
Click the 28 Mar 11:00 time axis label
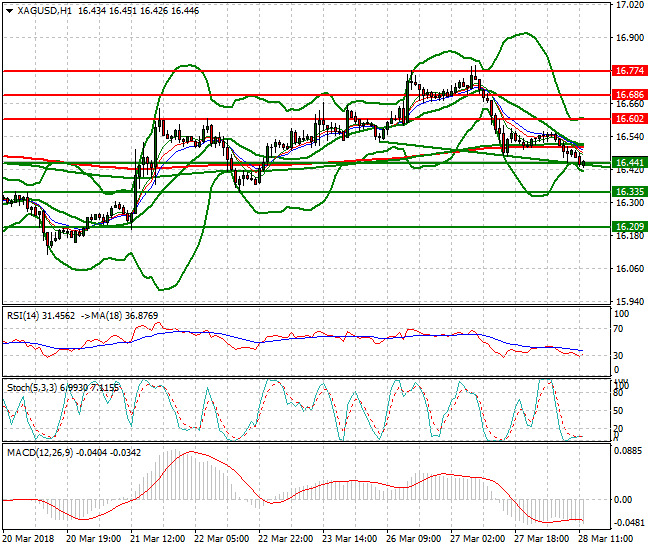pyautogui.click(x=606, y=539)
